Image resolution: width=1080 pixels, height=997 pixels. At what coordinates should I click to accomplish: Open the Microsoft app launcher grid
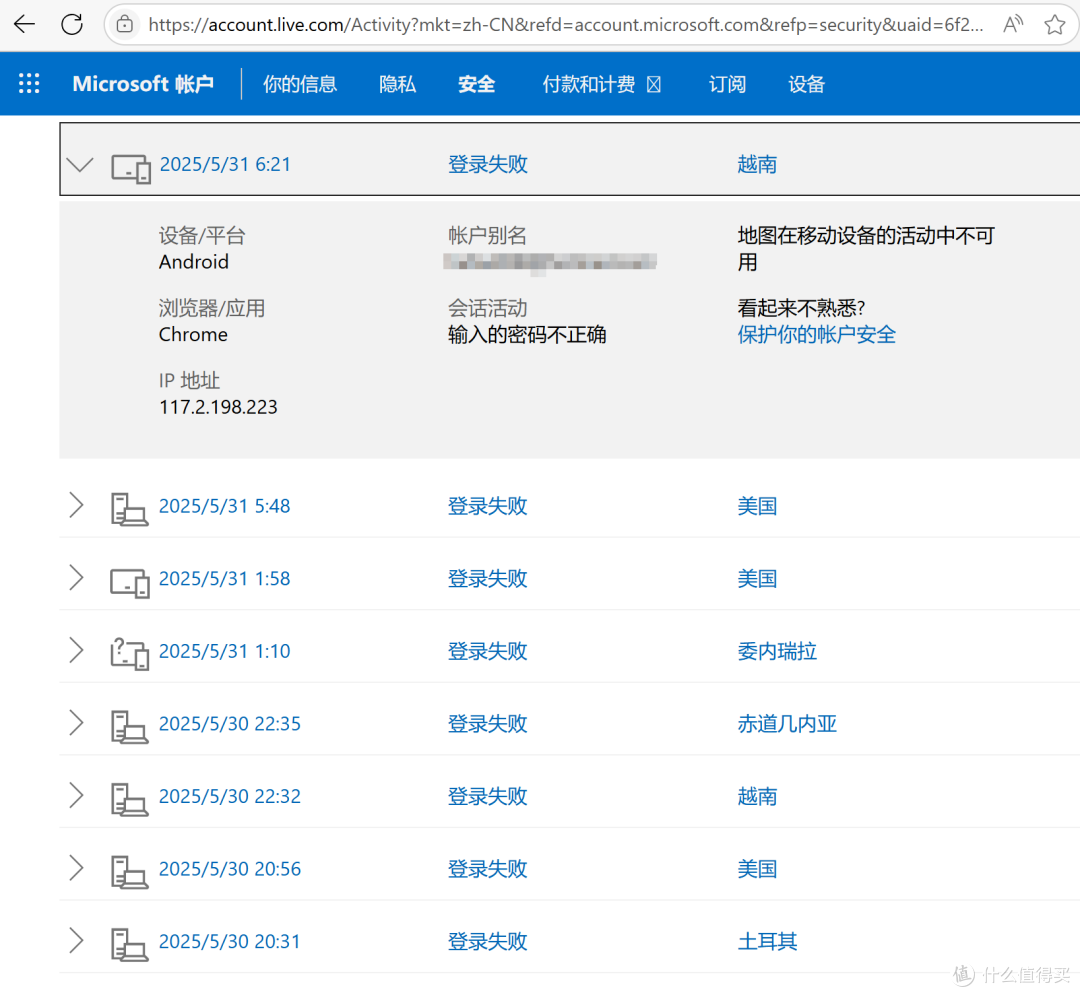[29, 83]
